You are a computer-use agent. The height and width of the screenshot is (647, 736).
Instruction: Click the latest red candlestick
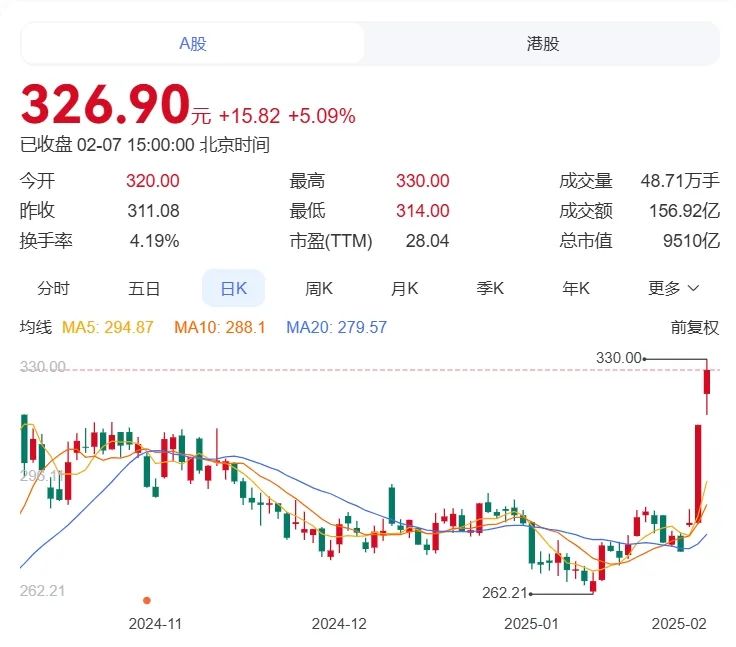tap(707, 383)
